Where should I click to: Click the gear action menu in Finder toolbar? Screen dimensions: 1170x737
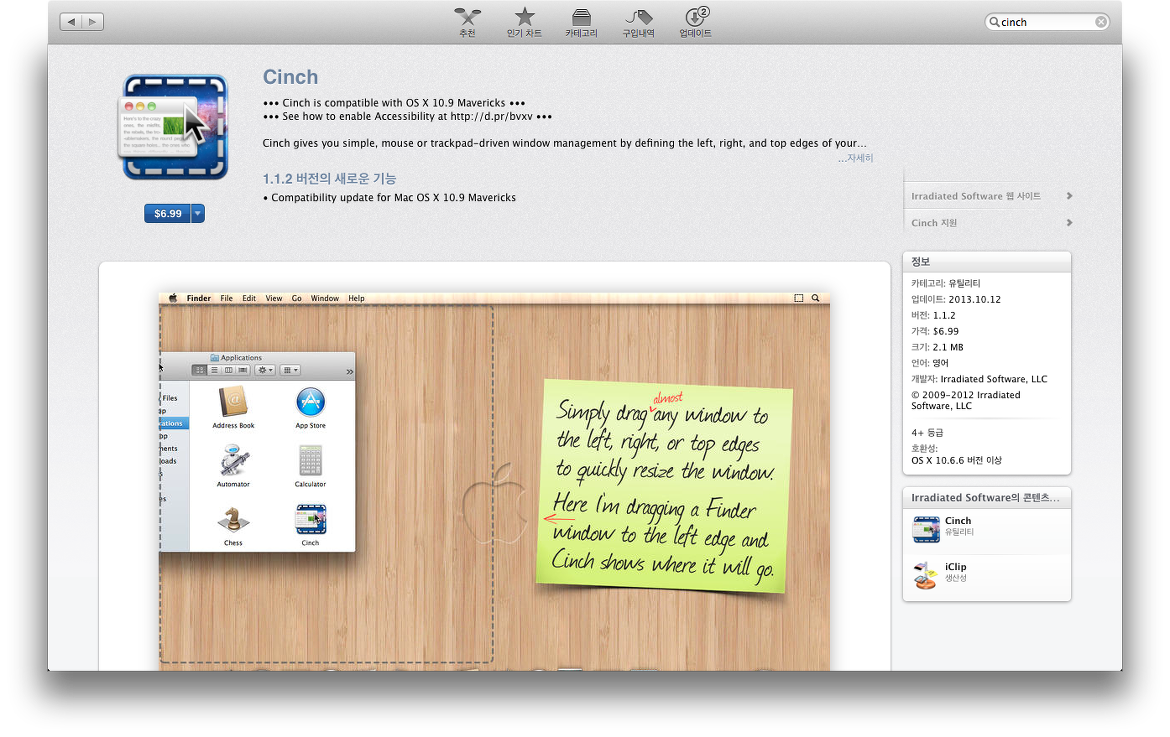coord(265,370)
